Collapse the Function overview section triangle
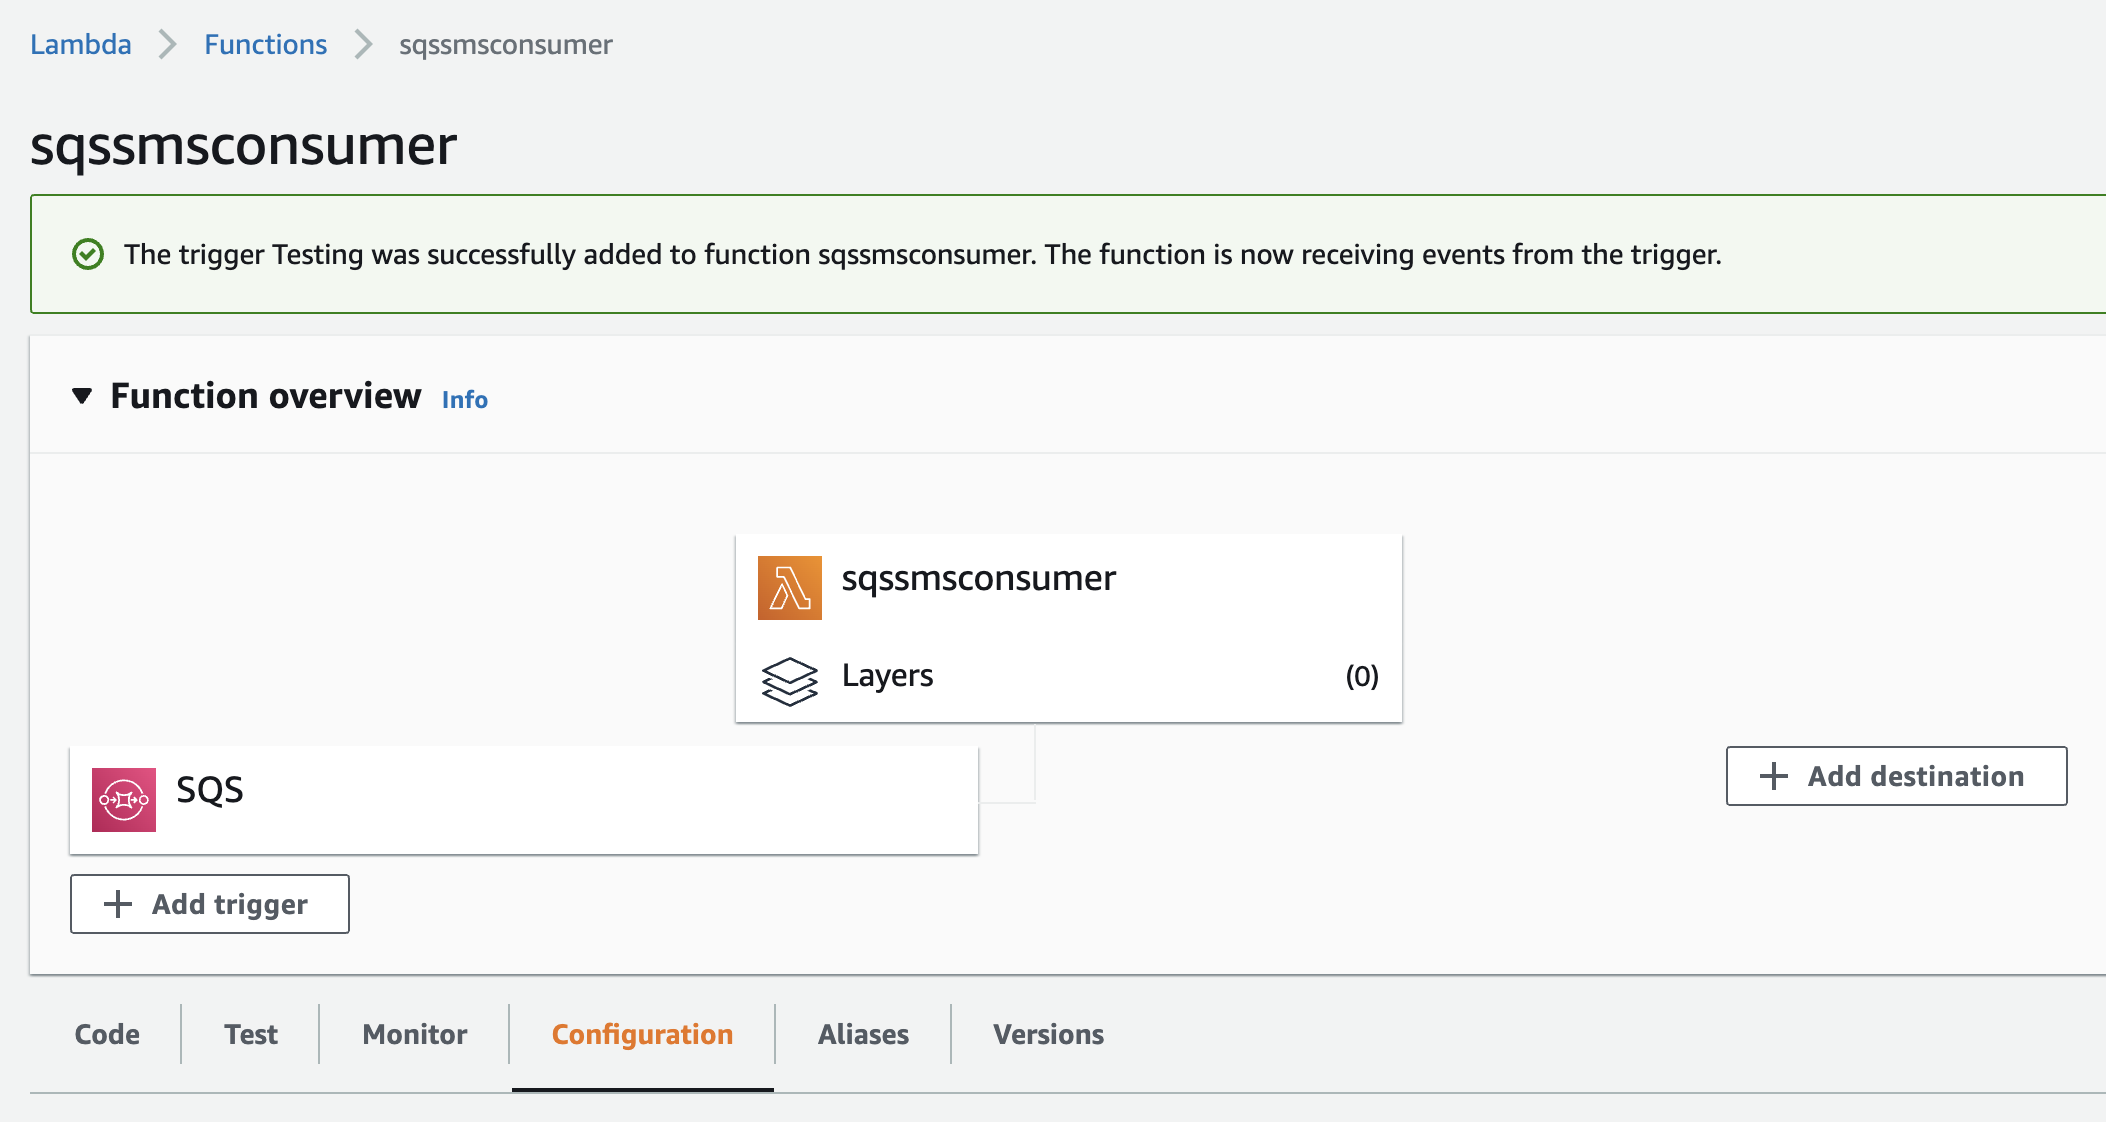The height and width of the screenshot is (1122, 2106). pyautogui.click(x=82, y=396)
